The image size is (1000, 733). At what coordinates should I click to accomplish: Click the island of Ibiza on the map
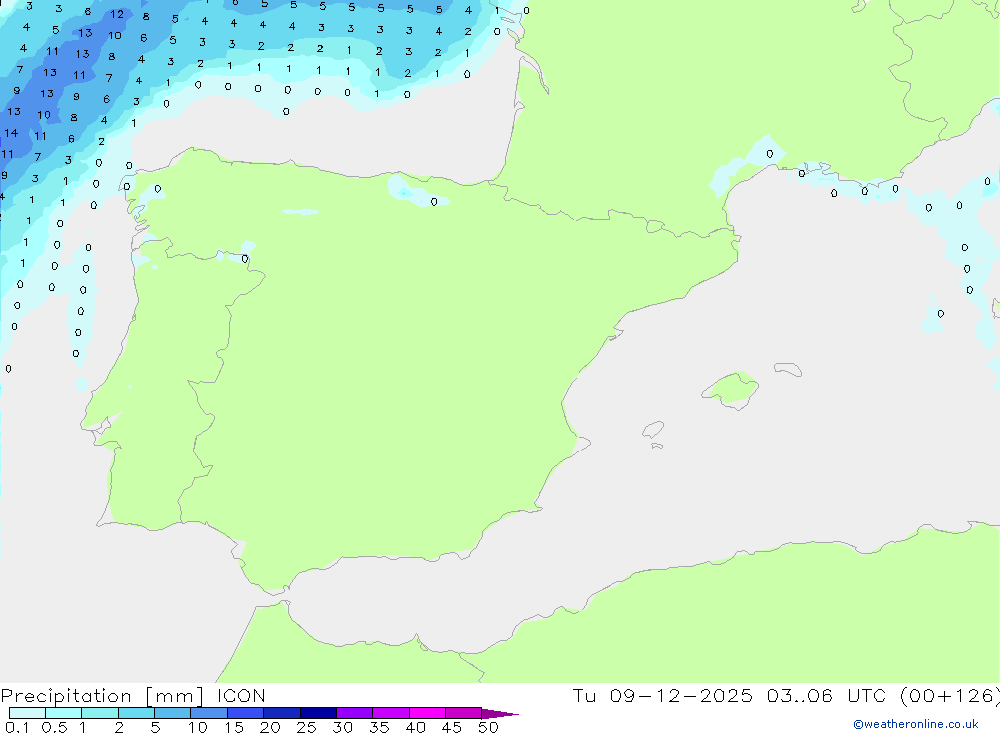tap(653, 429)
